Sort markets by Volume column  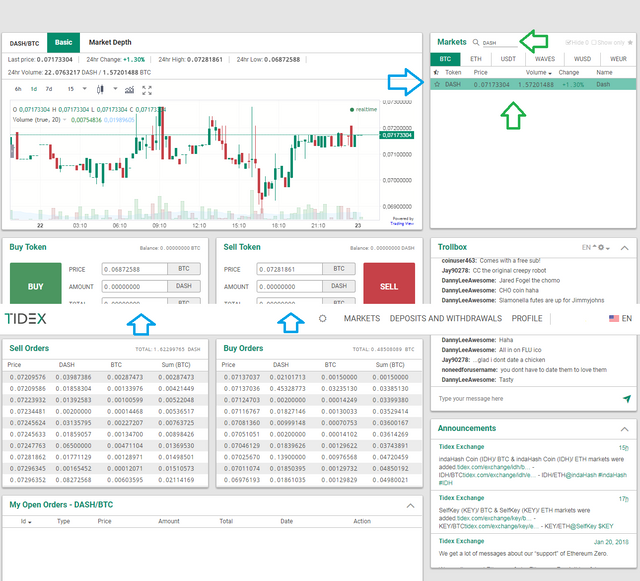[538, 72]
